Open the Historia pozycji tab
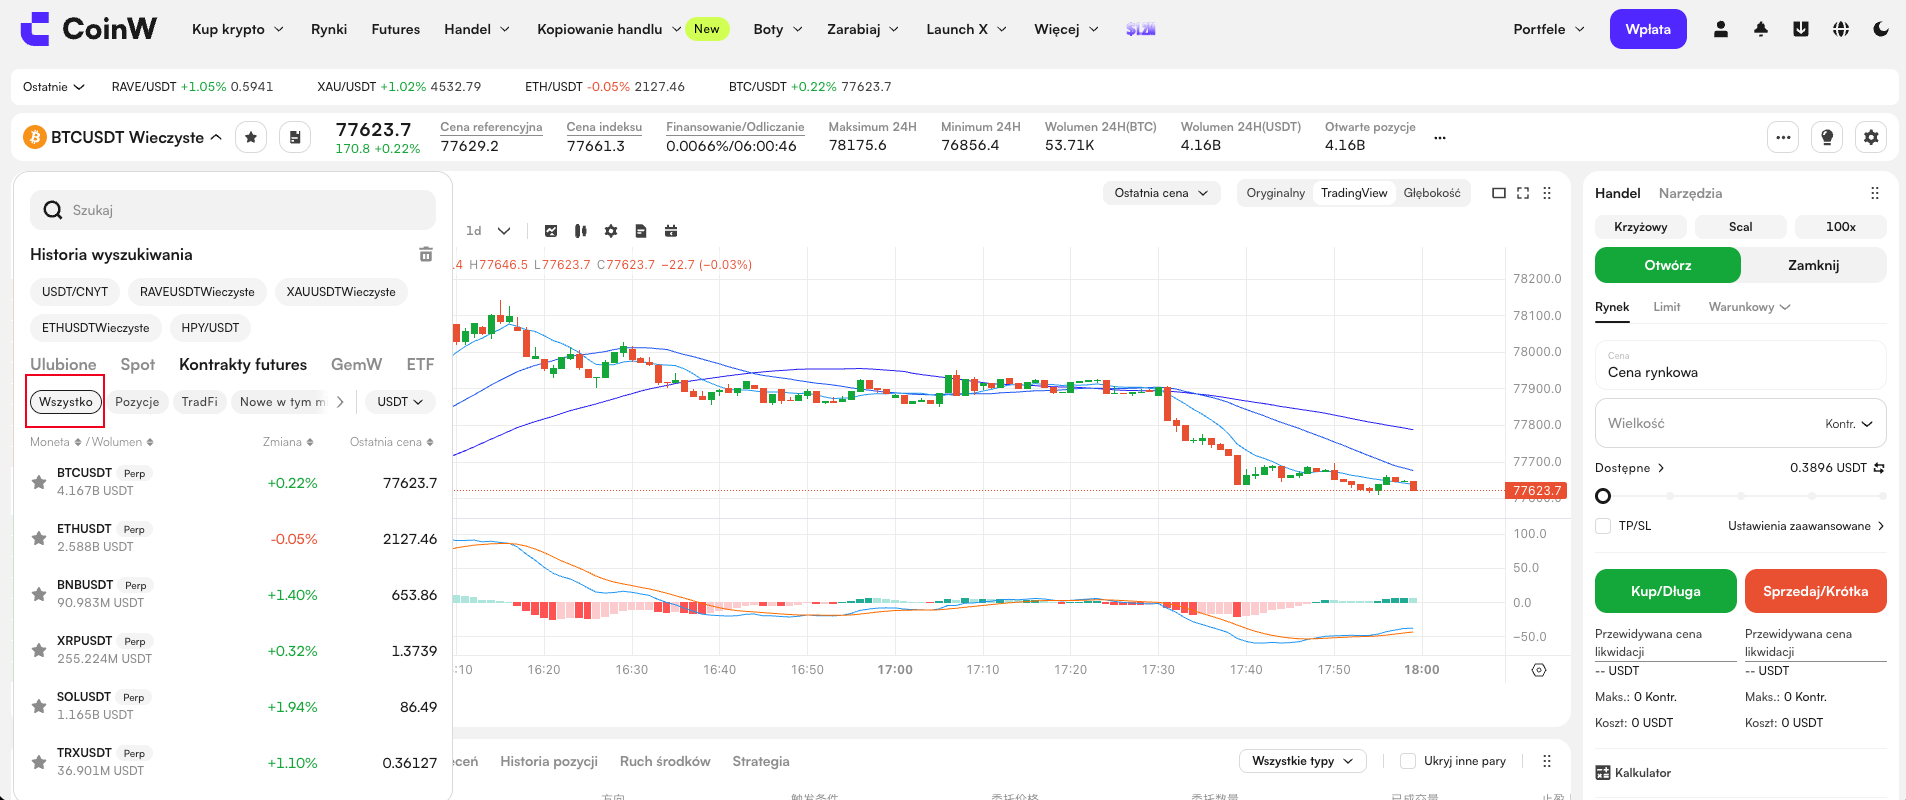The image size is (1906, 800). pyautogui.click(x=549, y=761)
